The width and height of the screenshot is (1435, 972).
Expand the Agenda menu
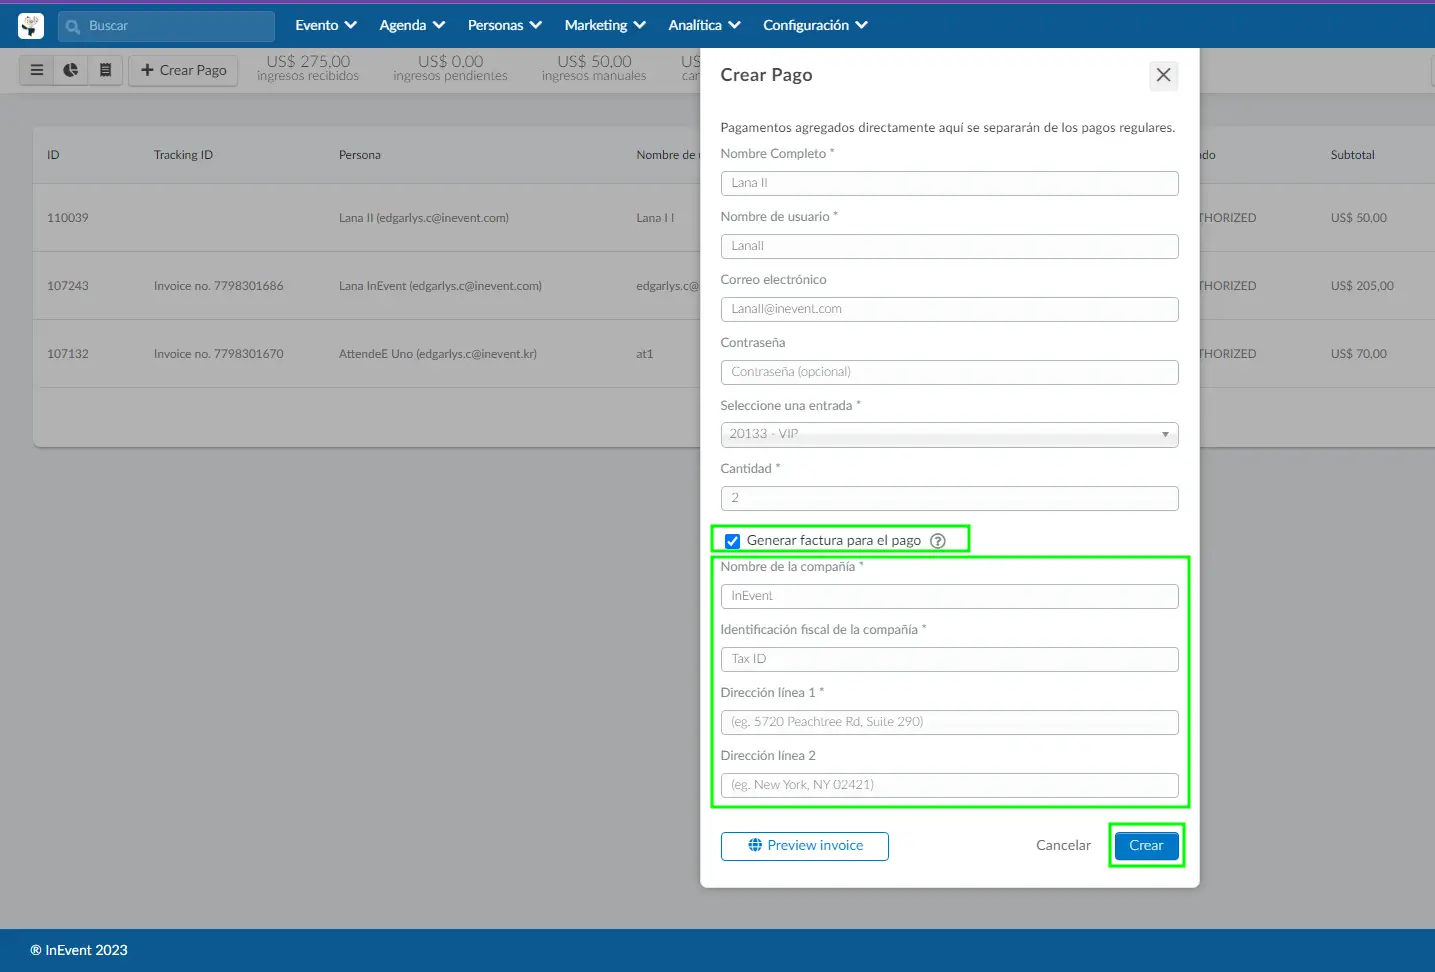coord(412,25)
